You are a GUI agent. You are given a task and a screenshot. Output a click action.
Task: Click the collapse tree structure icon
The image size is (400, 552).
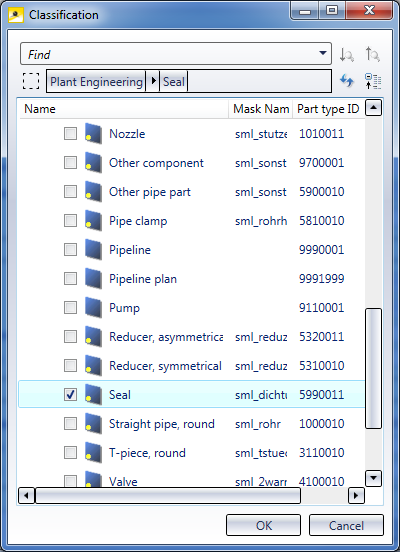coord(373,81)
